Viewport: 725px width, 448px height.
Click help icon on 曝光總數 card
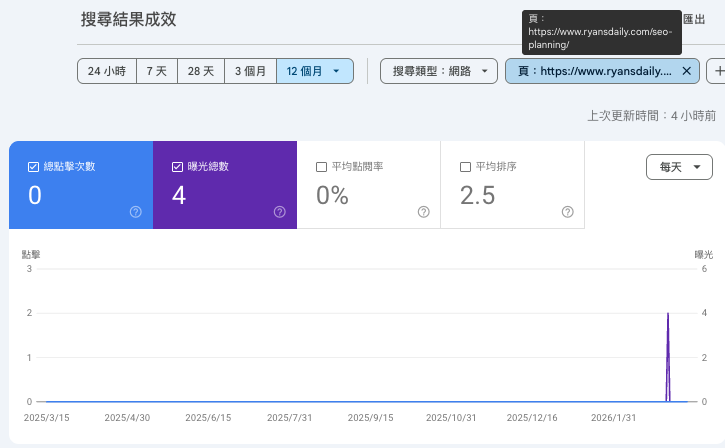(279, 212)
